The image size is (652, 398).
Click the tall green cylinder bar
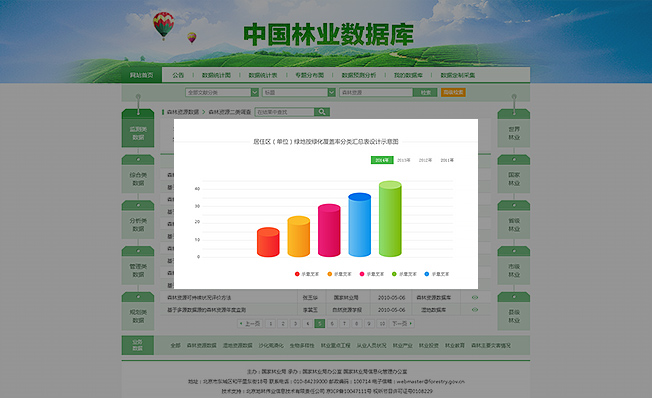(x=390, y=219)
